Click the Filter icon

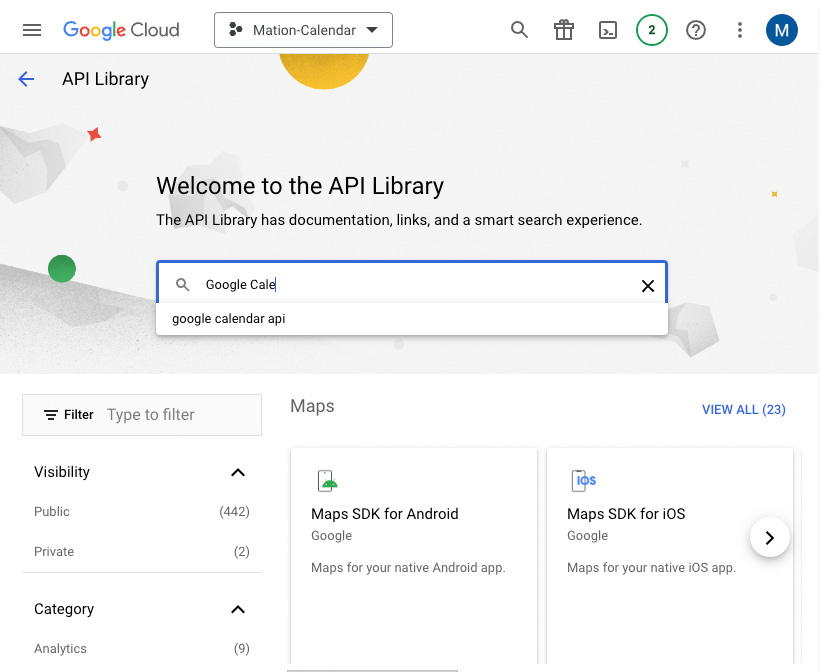[51, 415]
